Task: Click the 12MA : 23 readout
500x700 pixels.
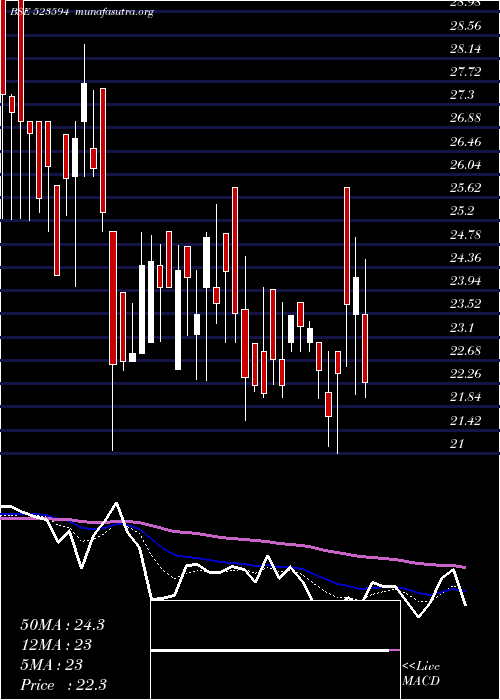Action: (x=56, y=645)
